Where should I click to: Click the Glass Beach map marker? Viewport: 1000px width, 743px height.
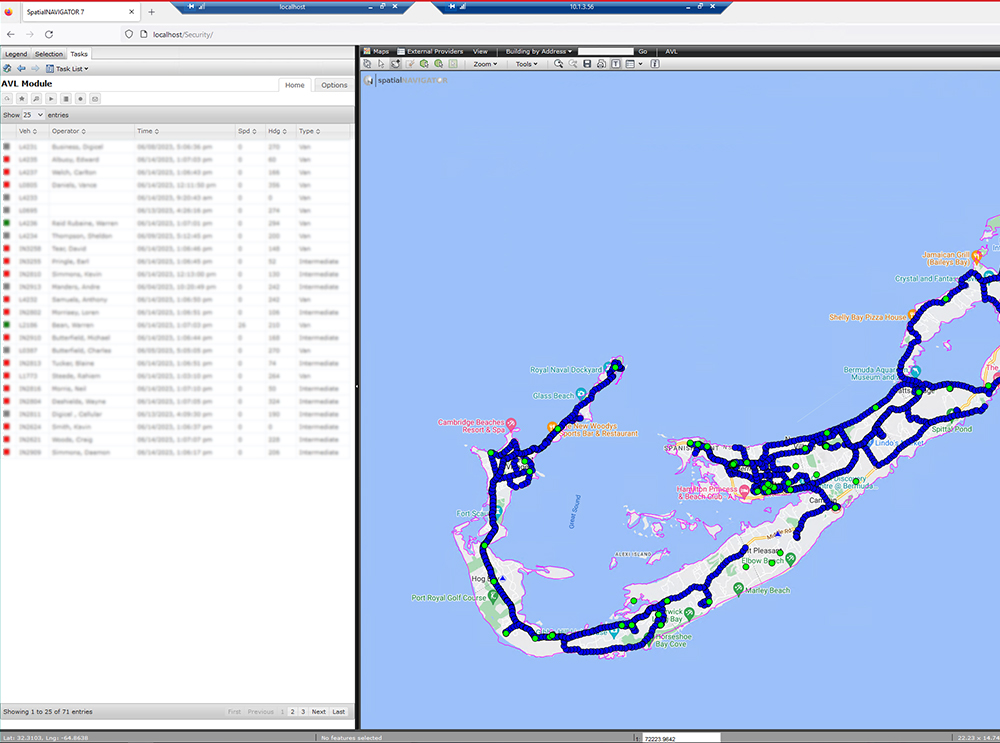580,394
